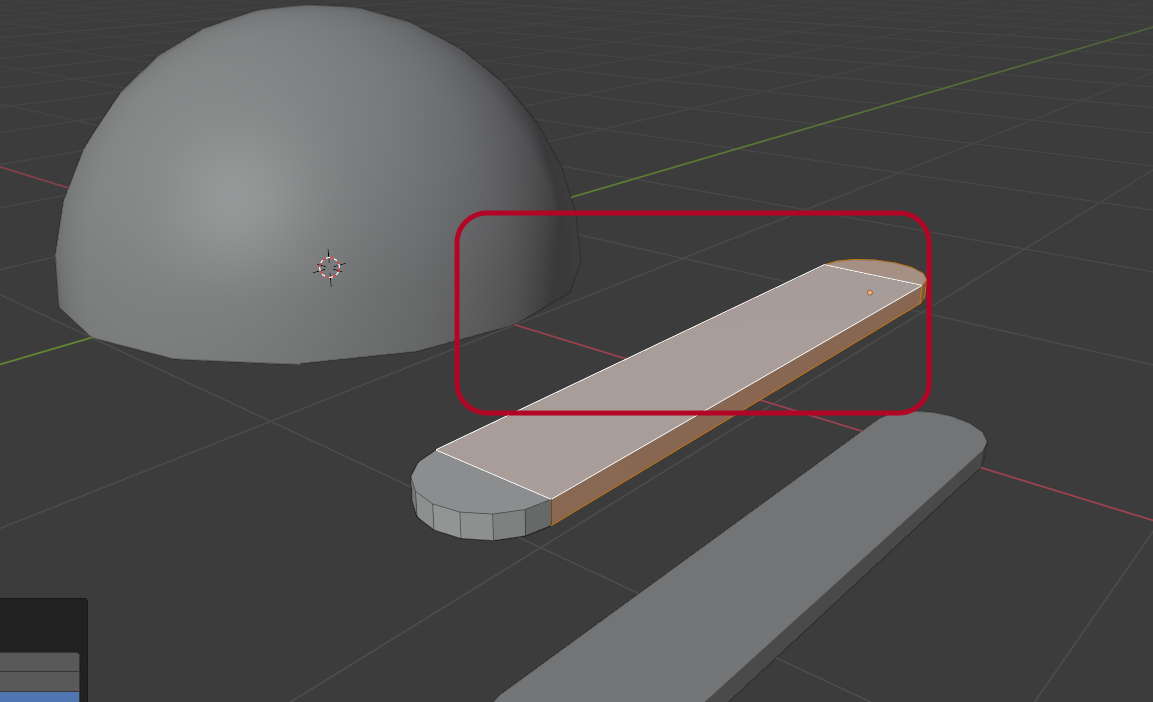1153x702 pixels.
Task: Click the orange origin dot on the paddle
Action: click(x=870, y=293)
